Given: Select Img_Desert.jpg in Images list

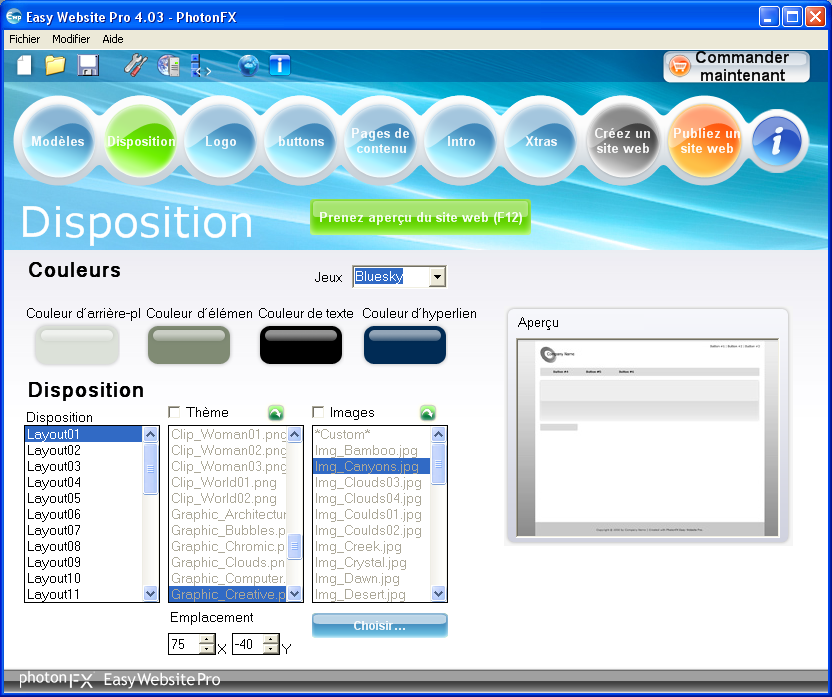Looking at the screenshot, I should 372,594.
